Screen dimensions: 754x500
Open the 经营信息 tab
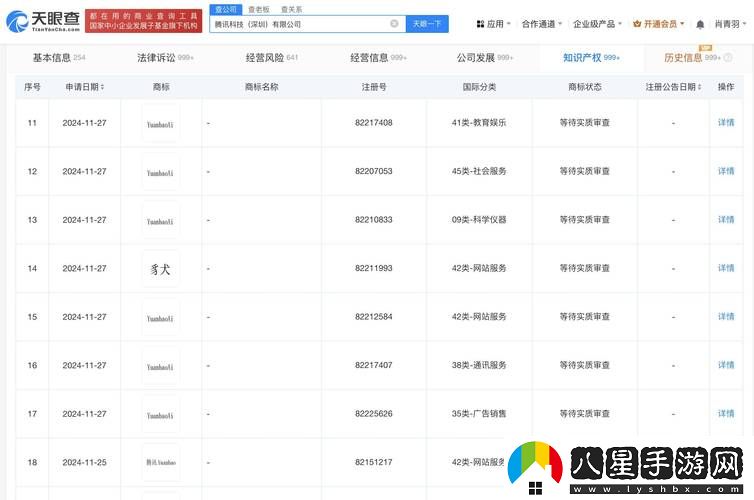click(x=378, y=58)
